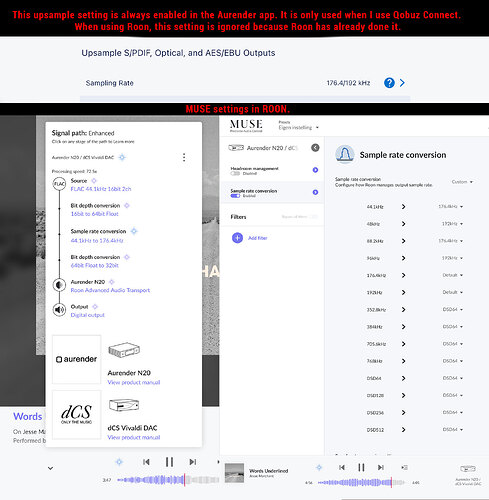The width and height of the screenshot is (489, 500).
Task: Click the left waveform seek bar
Action: (168, 480)
